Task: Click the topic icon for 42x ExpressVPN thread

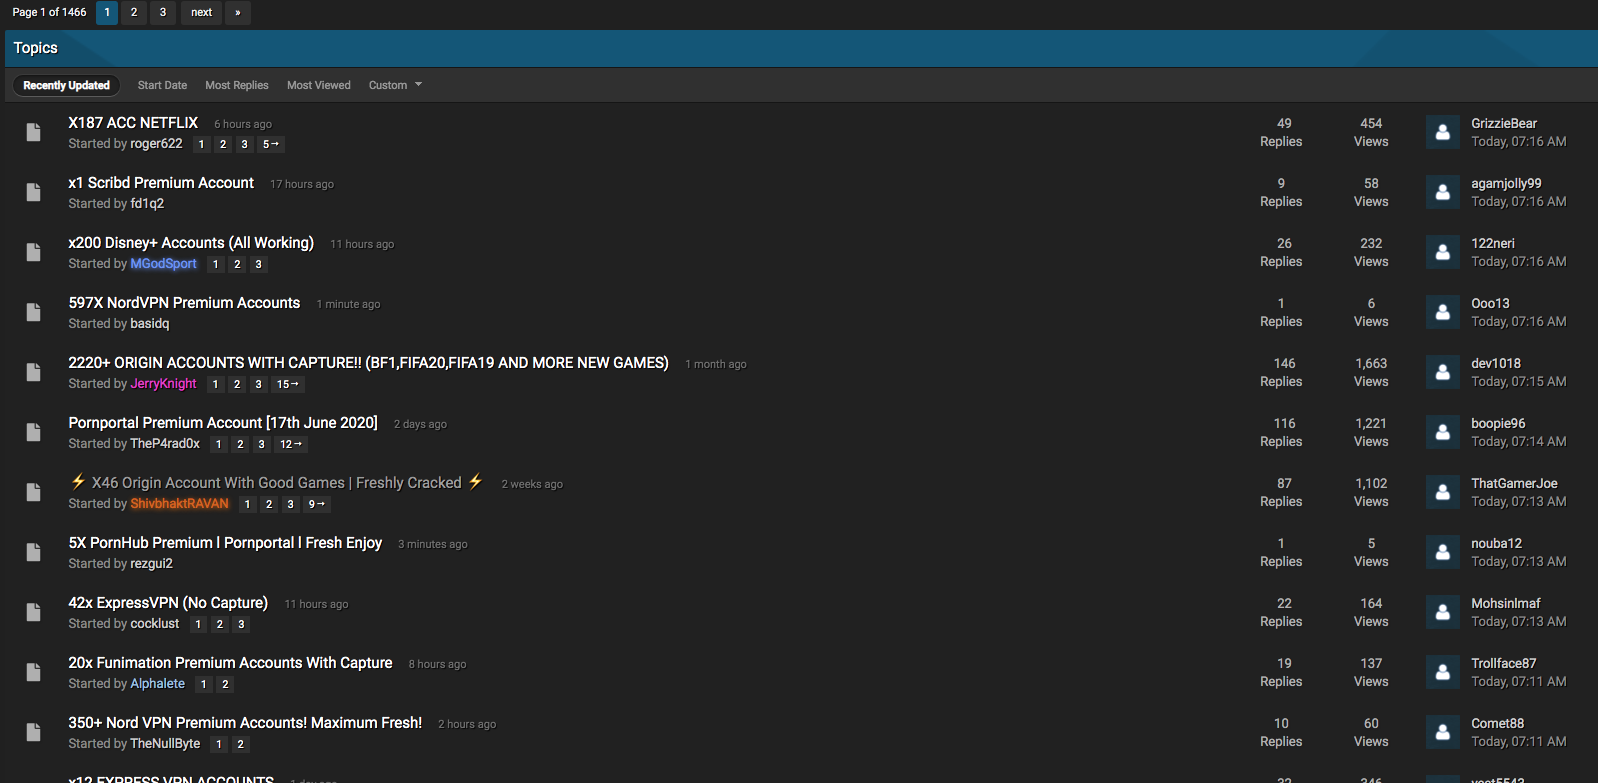Action: pyautogui.click(x=33, y=612)
